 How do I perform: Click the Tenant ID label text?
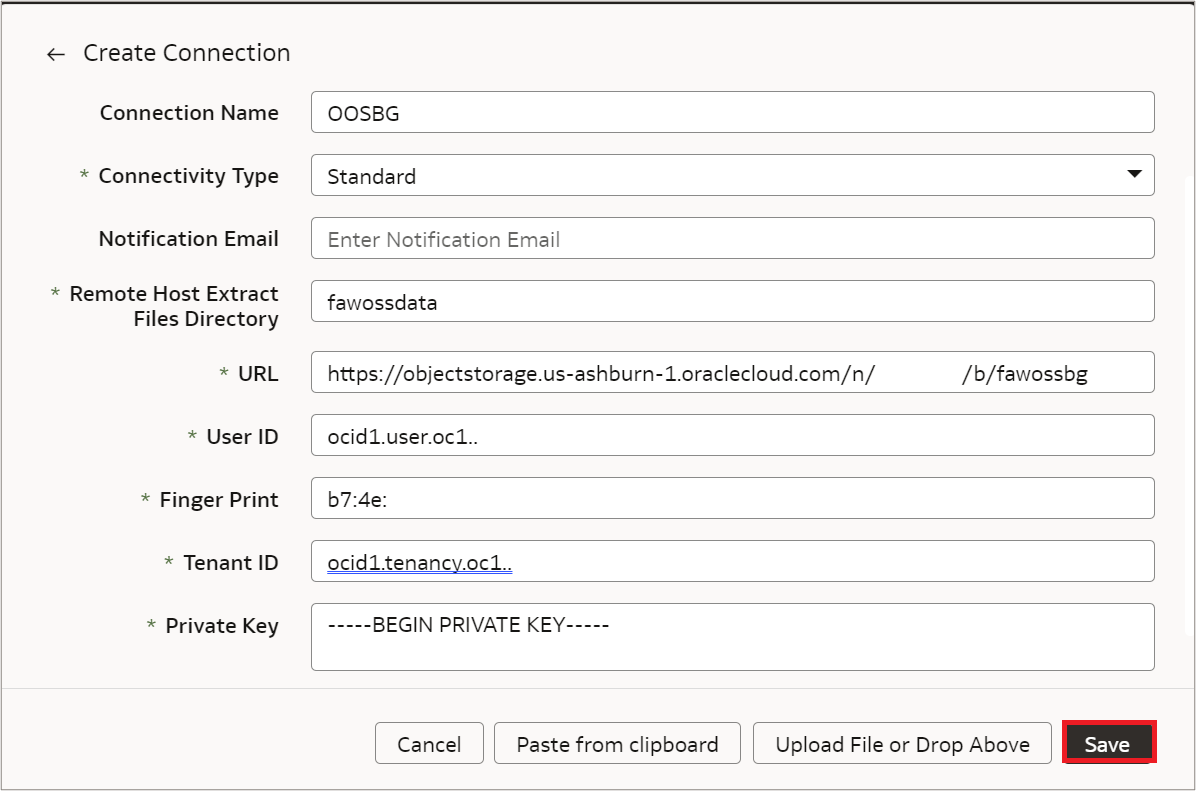coord(230,563)
